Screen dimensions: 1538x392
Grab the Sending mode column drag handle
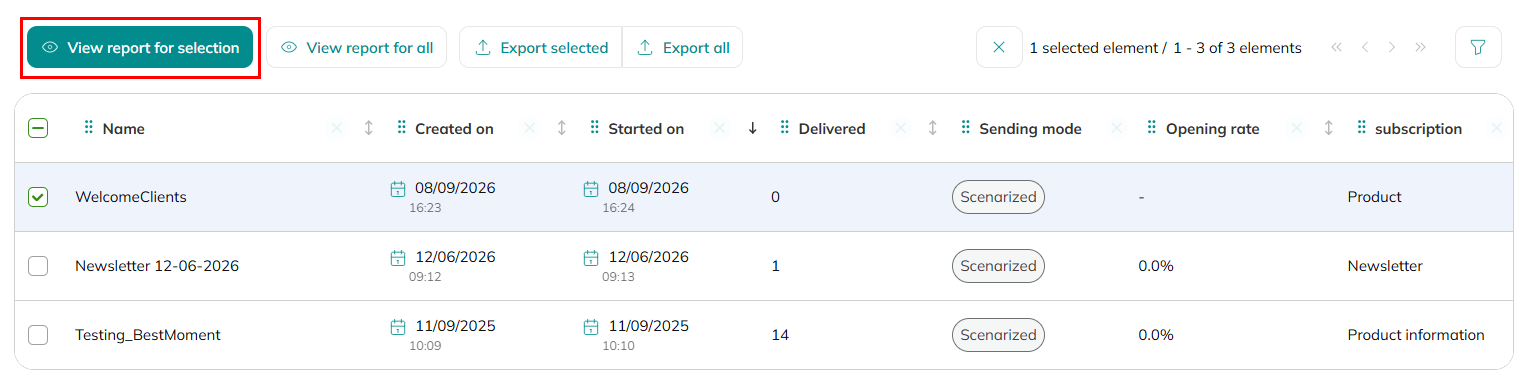[965, 128]
